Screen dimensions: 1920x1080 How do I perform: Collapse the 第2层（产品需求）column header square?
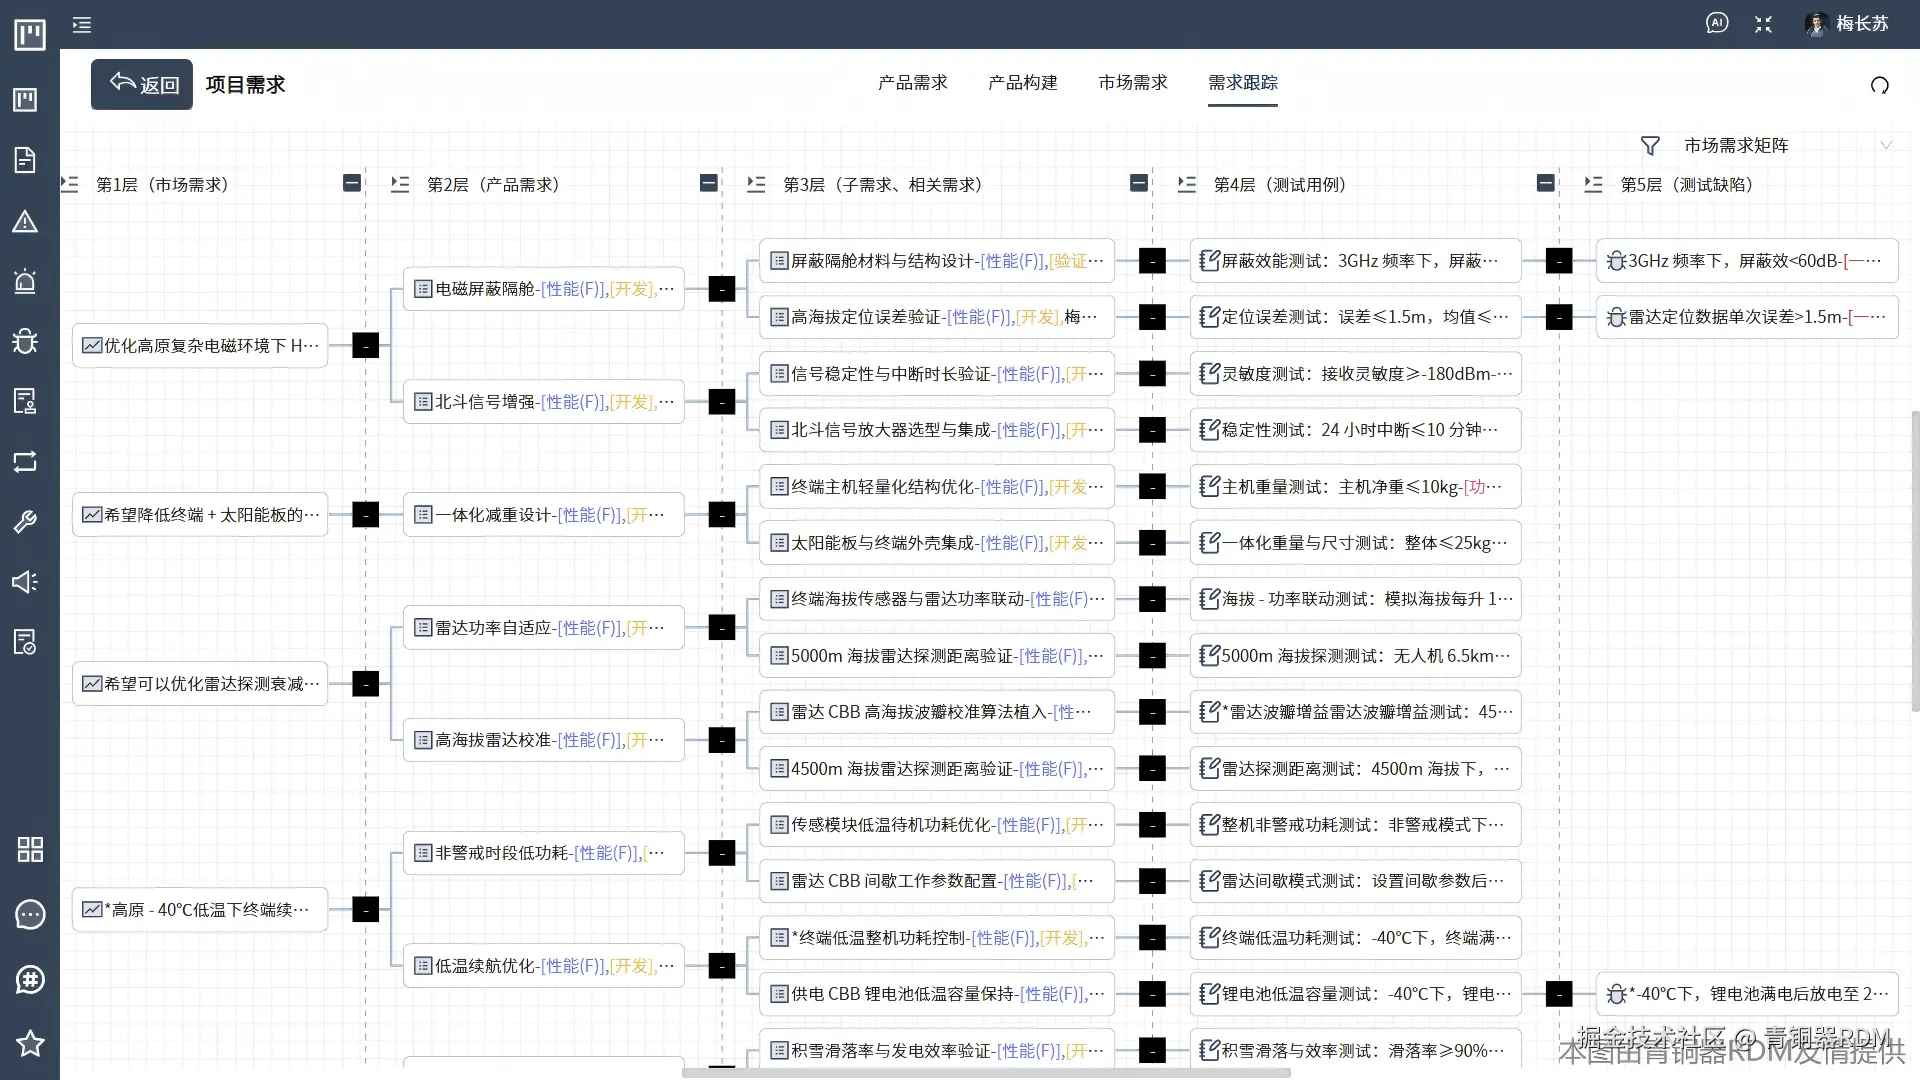350,183
